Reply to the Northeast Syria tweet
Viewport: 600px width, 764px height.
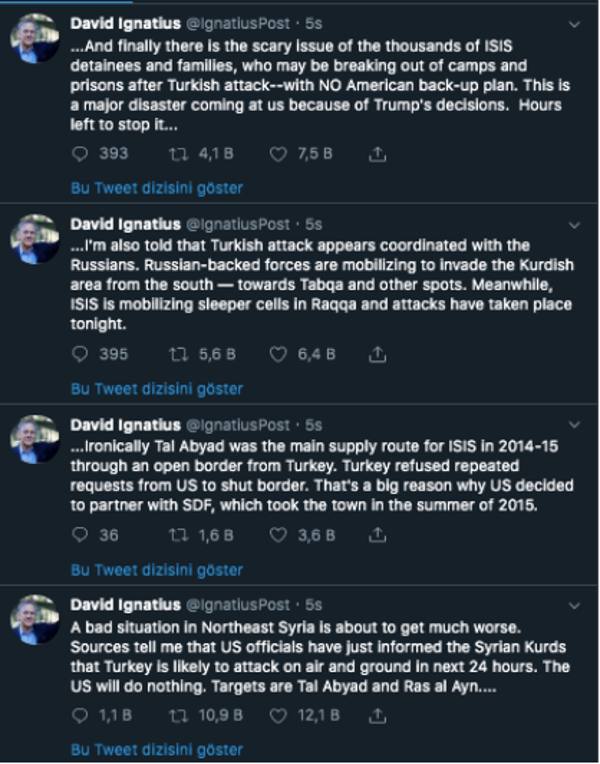83,715
